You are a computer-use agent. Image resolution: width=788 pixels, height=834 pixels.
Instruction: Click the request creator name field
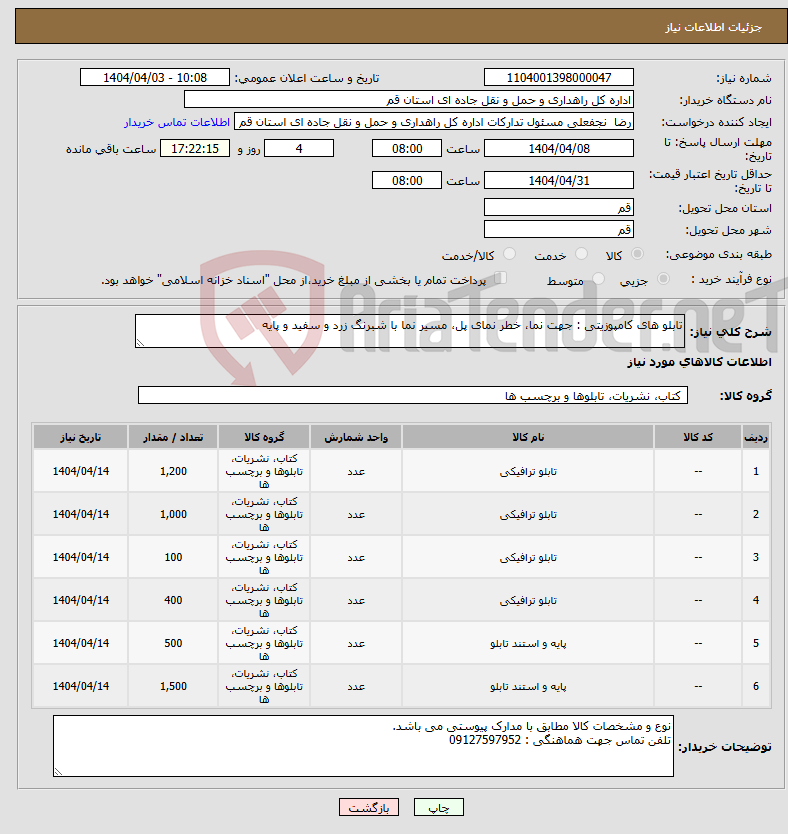[x=434, y=122]
